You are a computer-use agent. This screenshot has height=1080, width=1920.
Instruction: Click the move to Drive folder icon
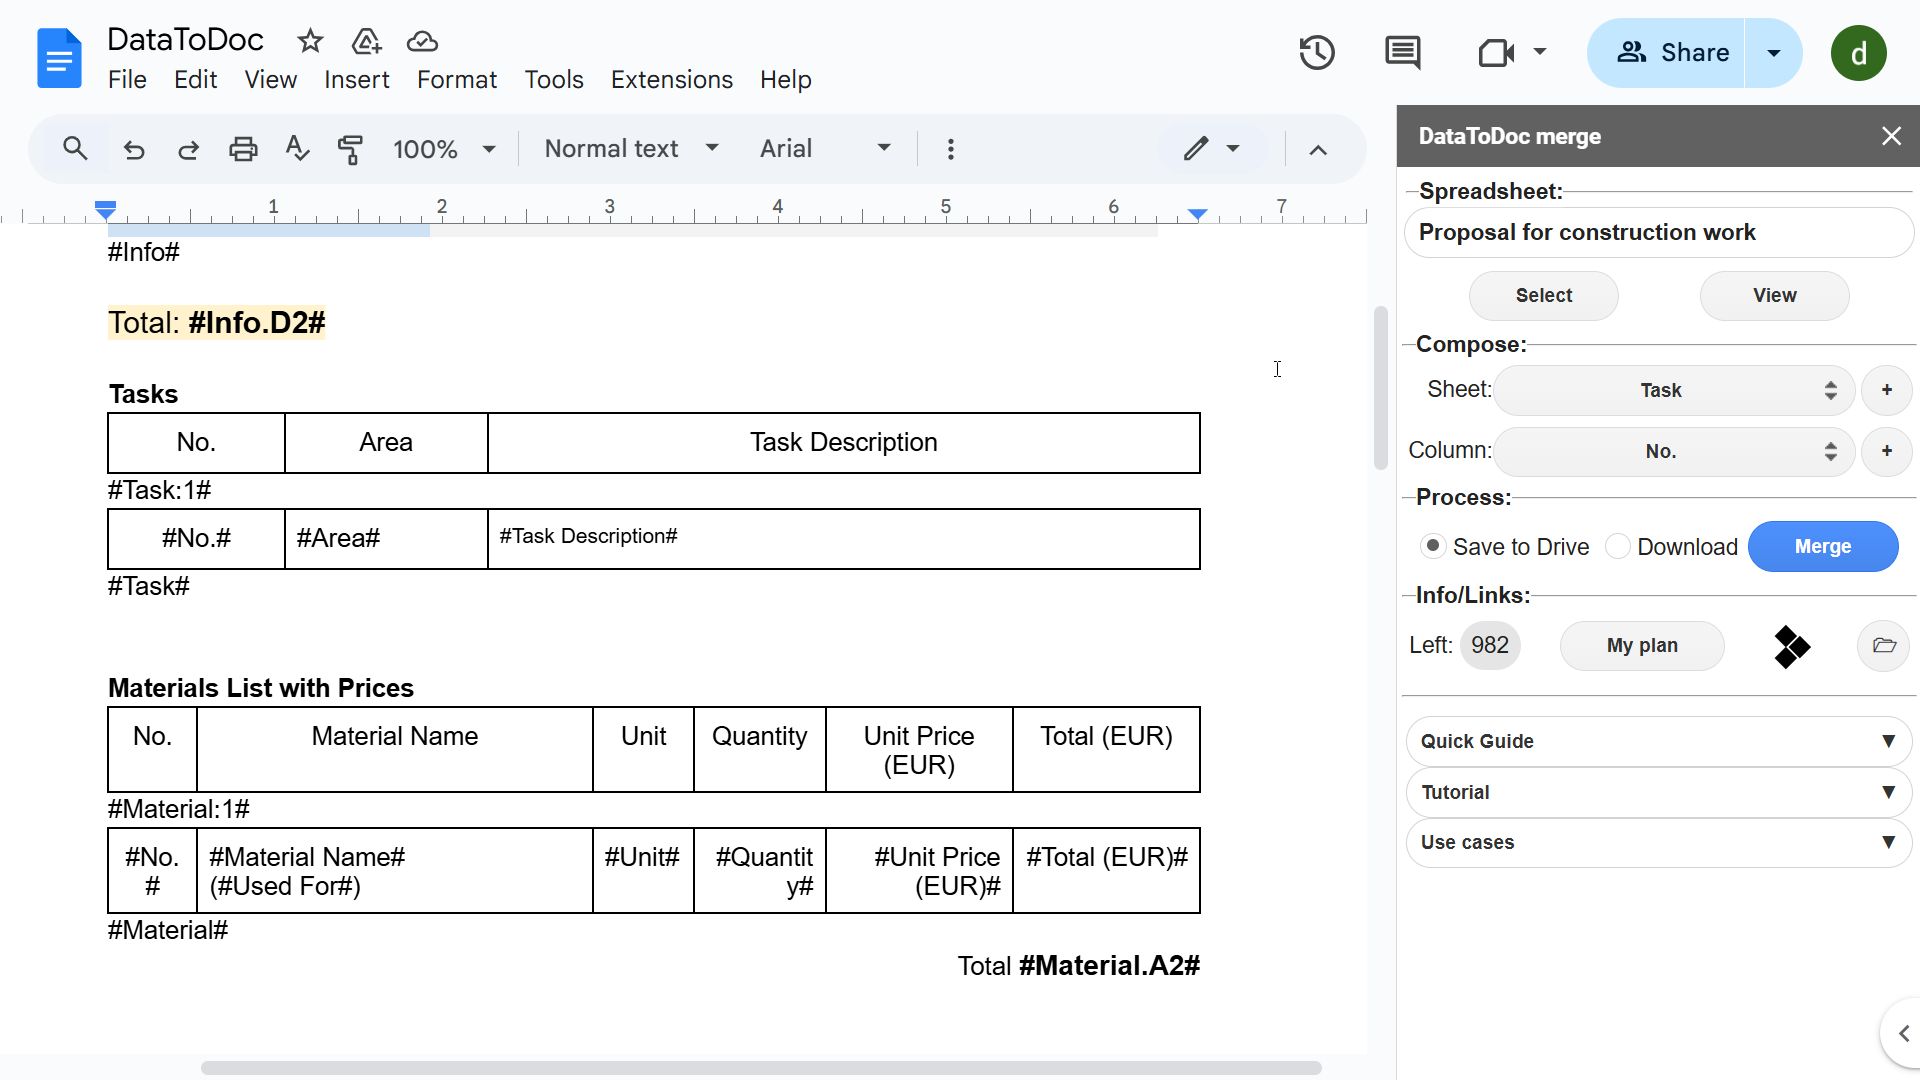[x=366, y=41]
